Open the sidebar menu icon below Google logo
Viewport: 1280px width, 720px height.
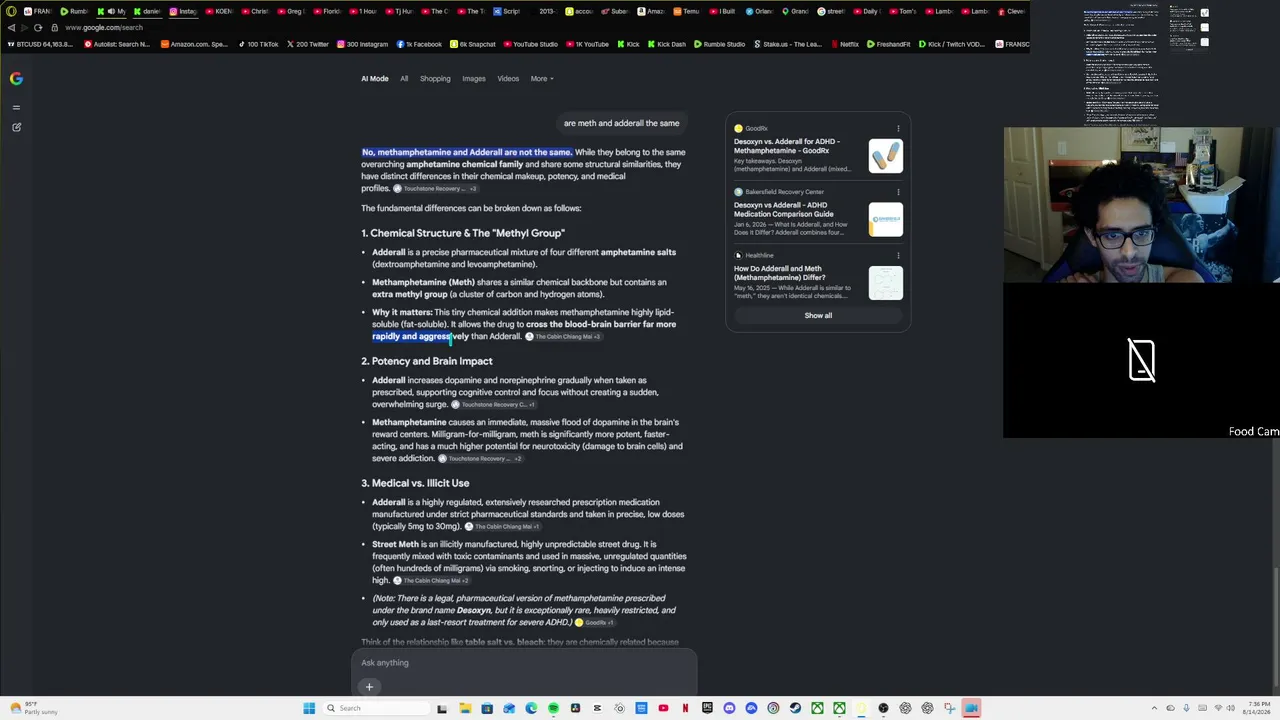click(x=16, y=107)
